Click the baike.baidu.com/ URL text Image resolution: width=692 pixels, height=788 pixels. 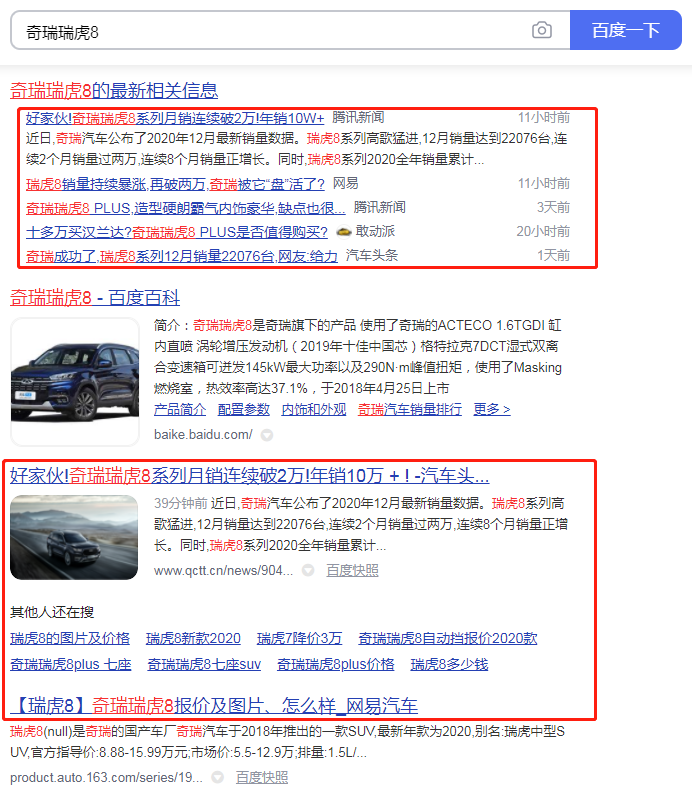pos(203,435)
